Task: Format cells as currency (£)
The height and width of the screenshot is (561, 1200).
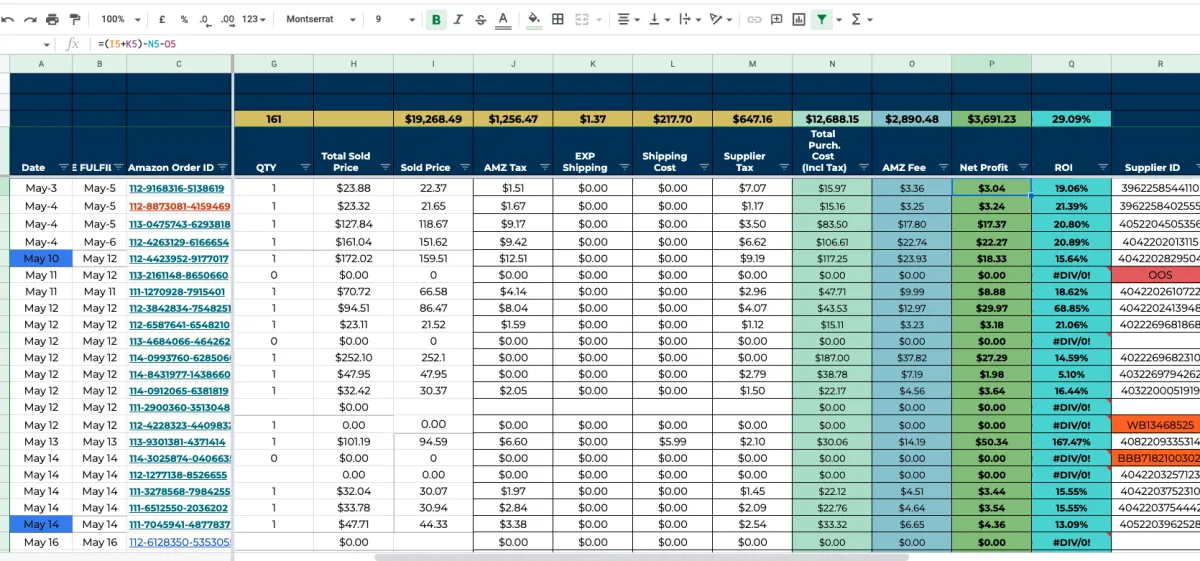Action: click(163, 19)
